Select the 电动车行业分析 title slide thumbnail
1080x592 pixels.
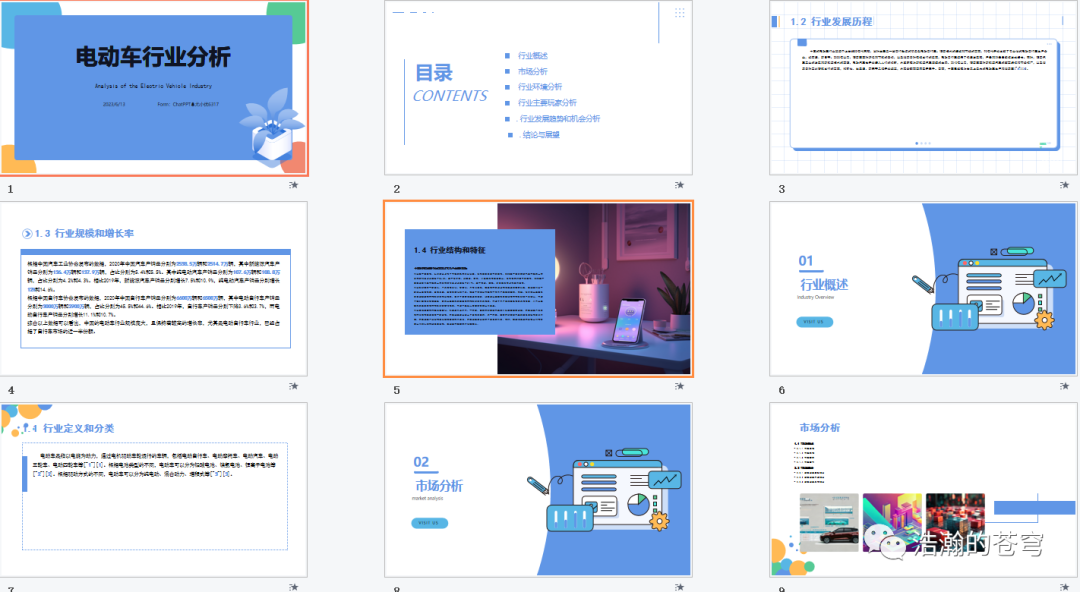coord(154,88)
